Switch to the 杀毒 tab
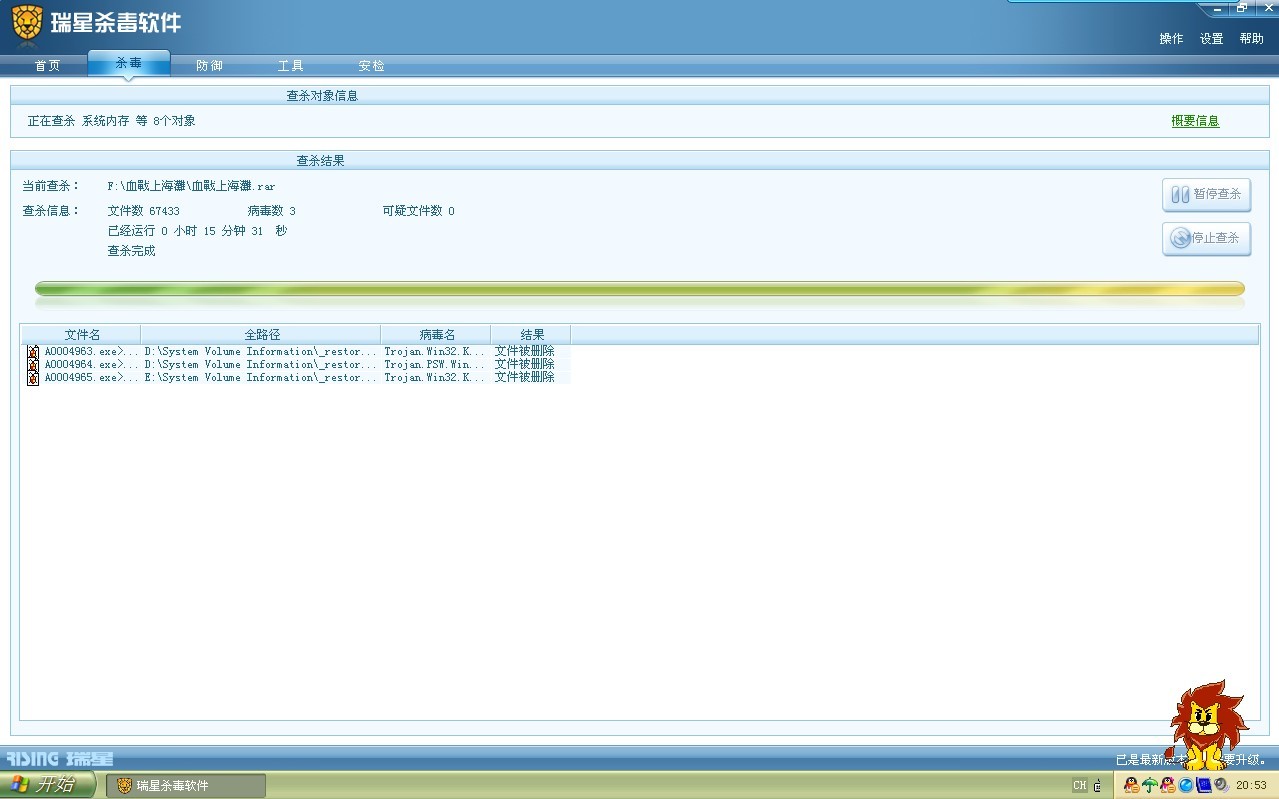Viewport: 1279px width, 799px height. click(x=129, y=63)
